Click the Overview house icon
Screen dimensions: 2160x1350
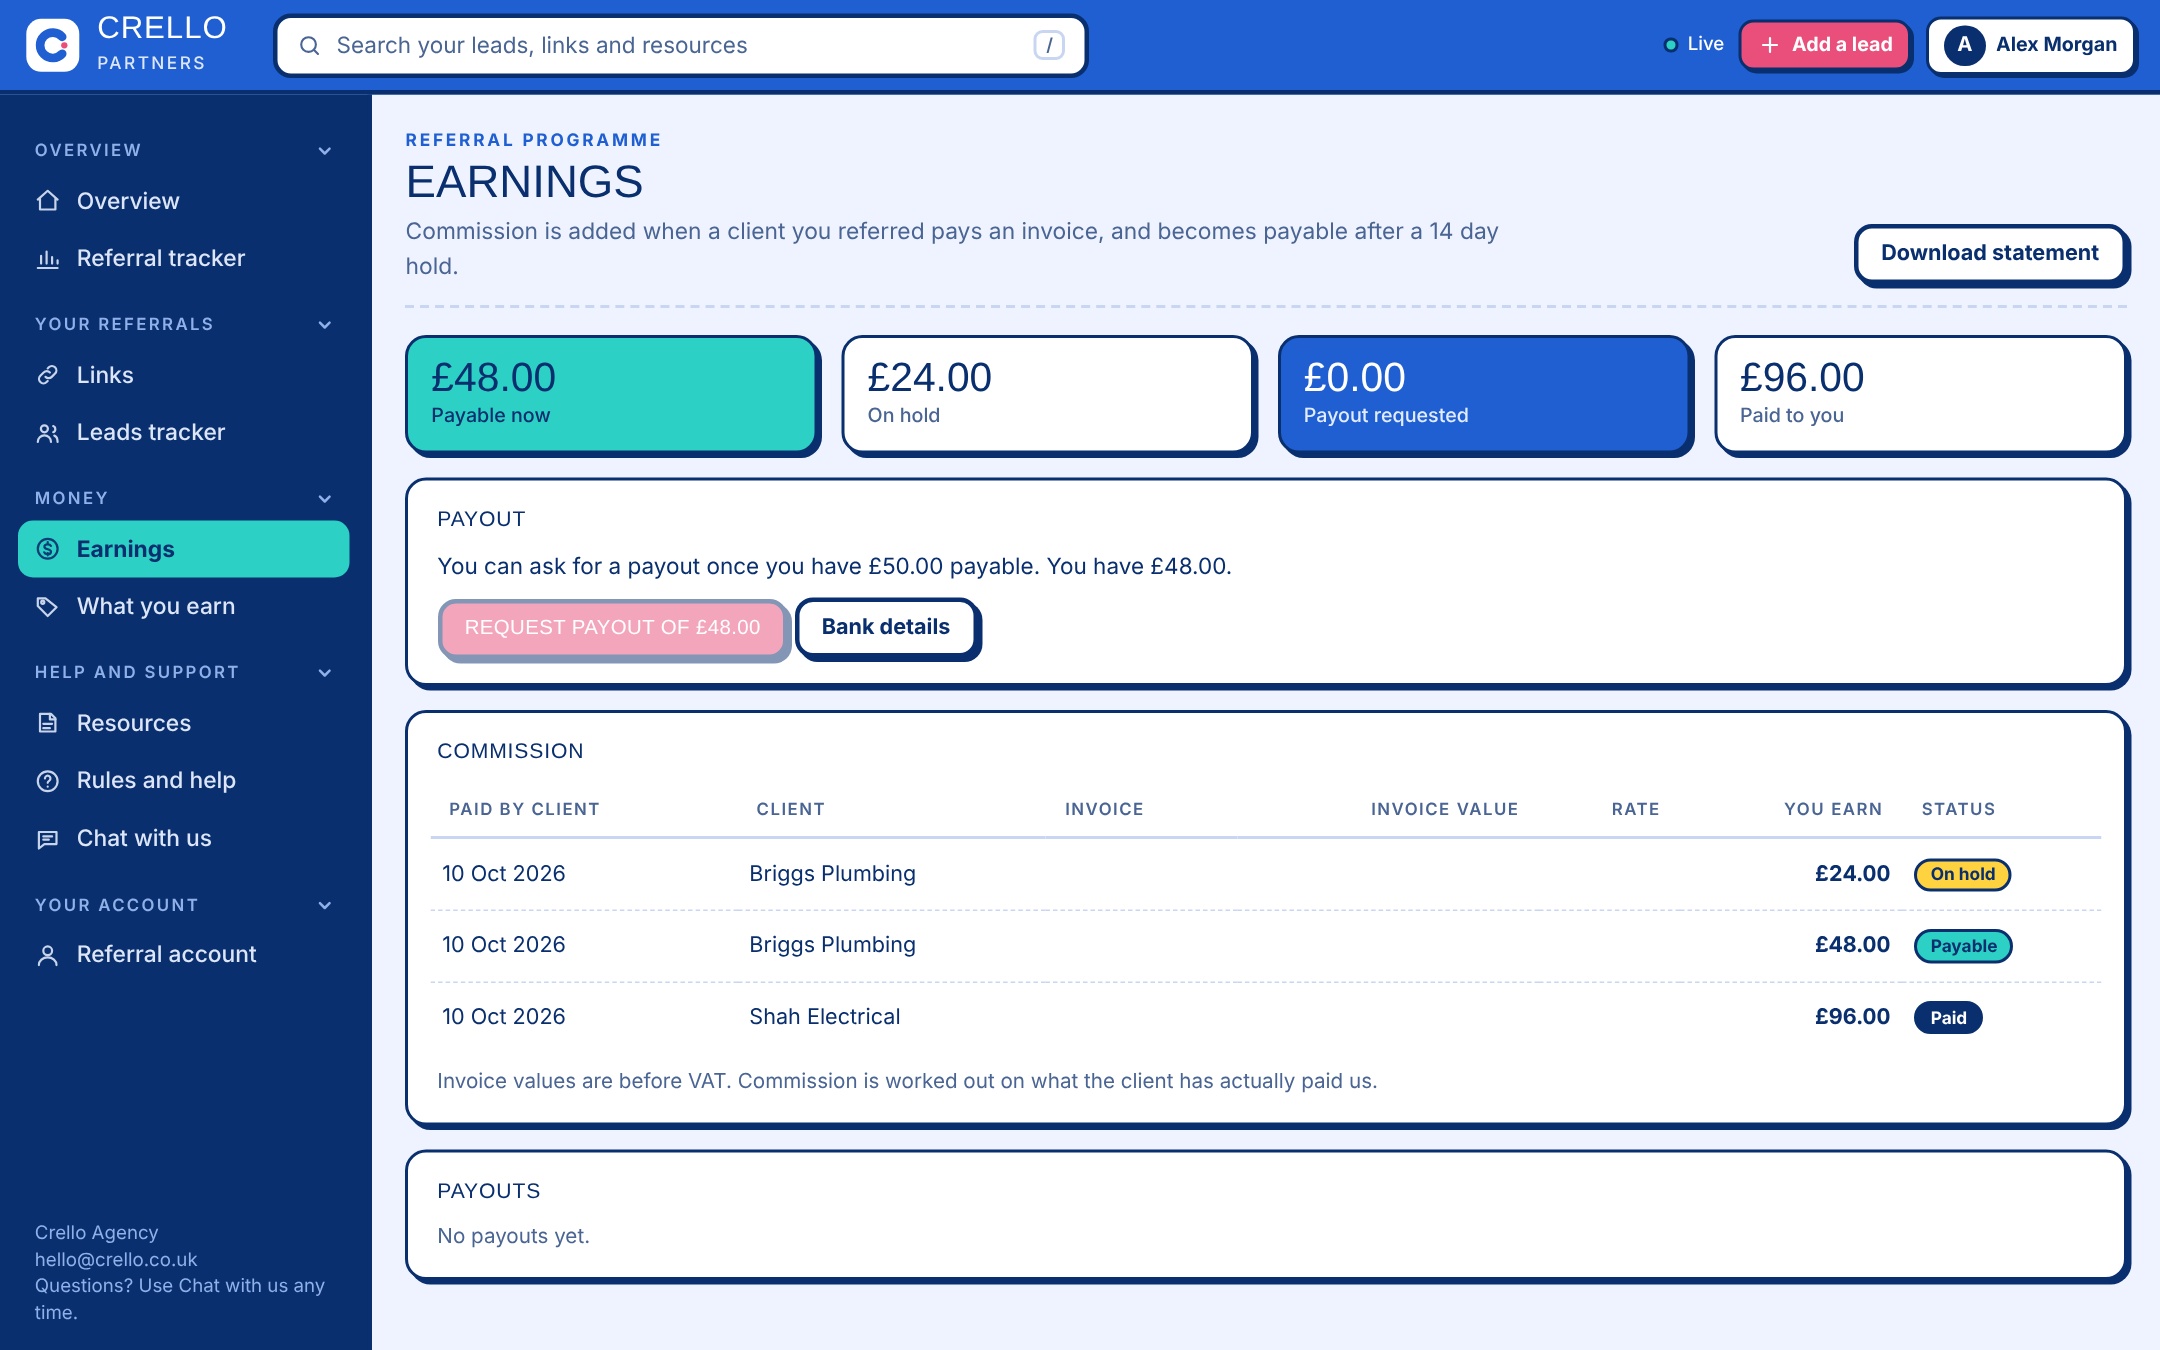(47, 201)
